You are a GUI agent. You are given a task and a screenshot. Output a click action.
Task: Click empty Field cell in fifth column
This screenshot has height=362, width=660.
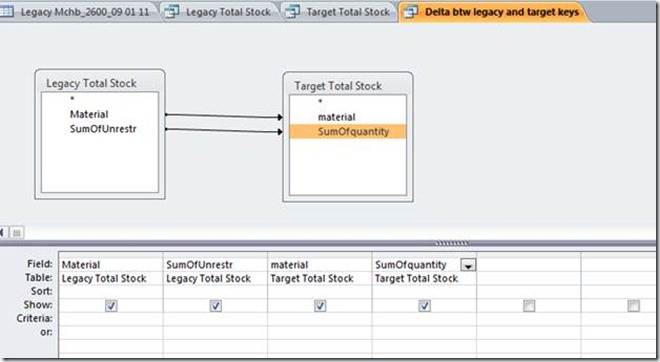click(529, 265)
